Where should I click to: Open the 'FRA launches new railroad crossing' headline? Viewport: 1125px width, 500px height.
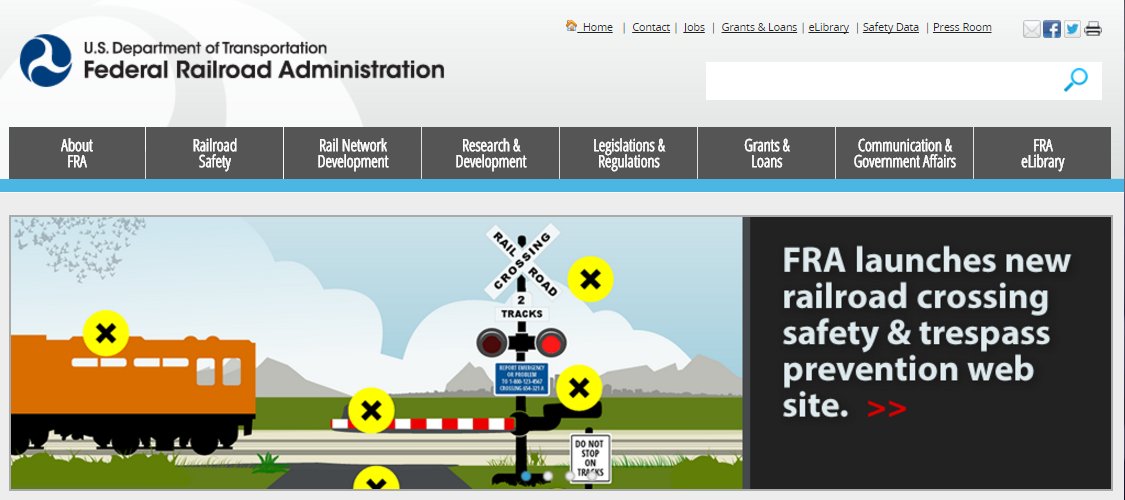click(x=926, y=332)
